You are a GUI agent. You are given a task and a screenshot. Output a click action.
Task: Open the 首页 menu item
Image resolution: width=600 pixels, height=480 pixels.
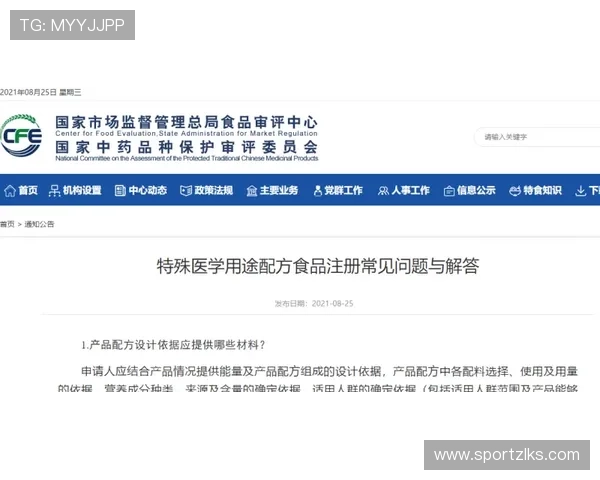(x=28, y=190)
